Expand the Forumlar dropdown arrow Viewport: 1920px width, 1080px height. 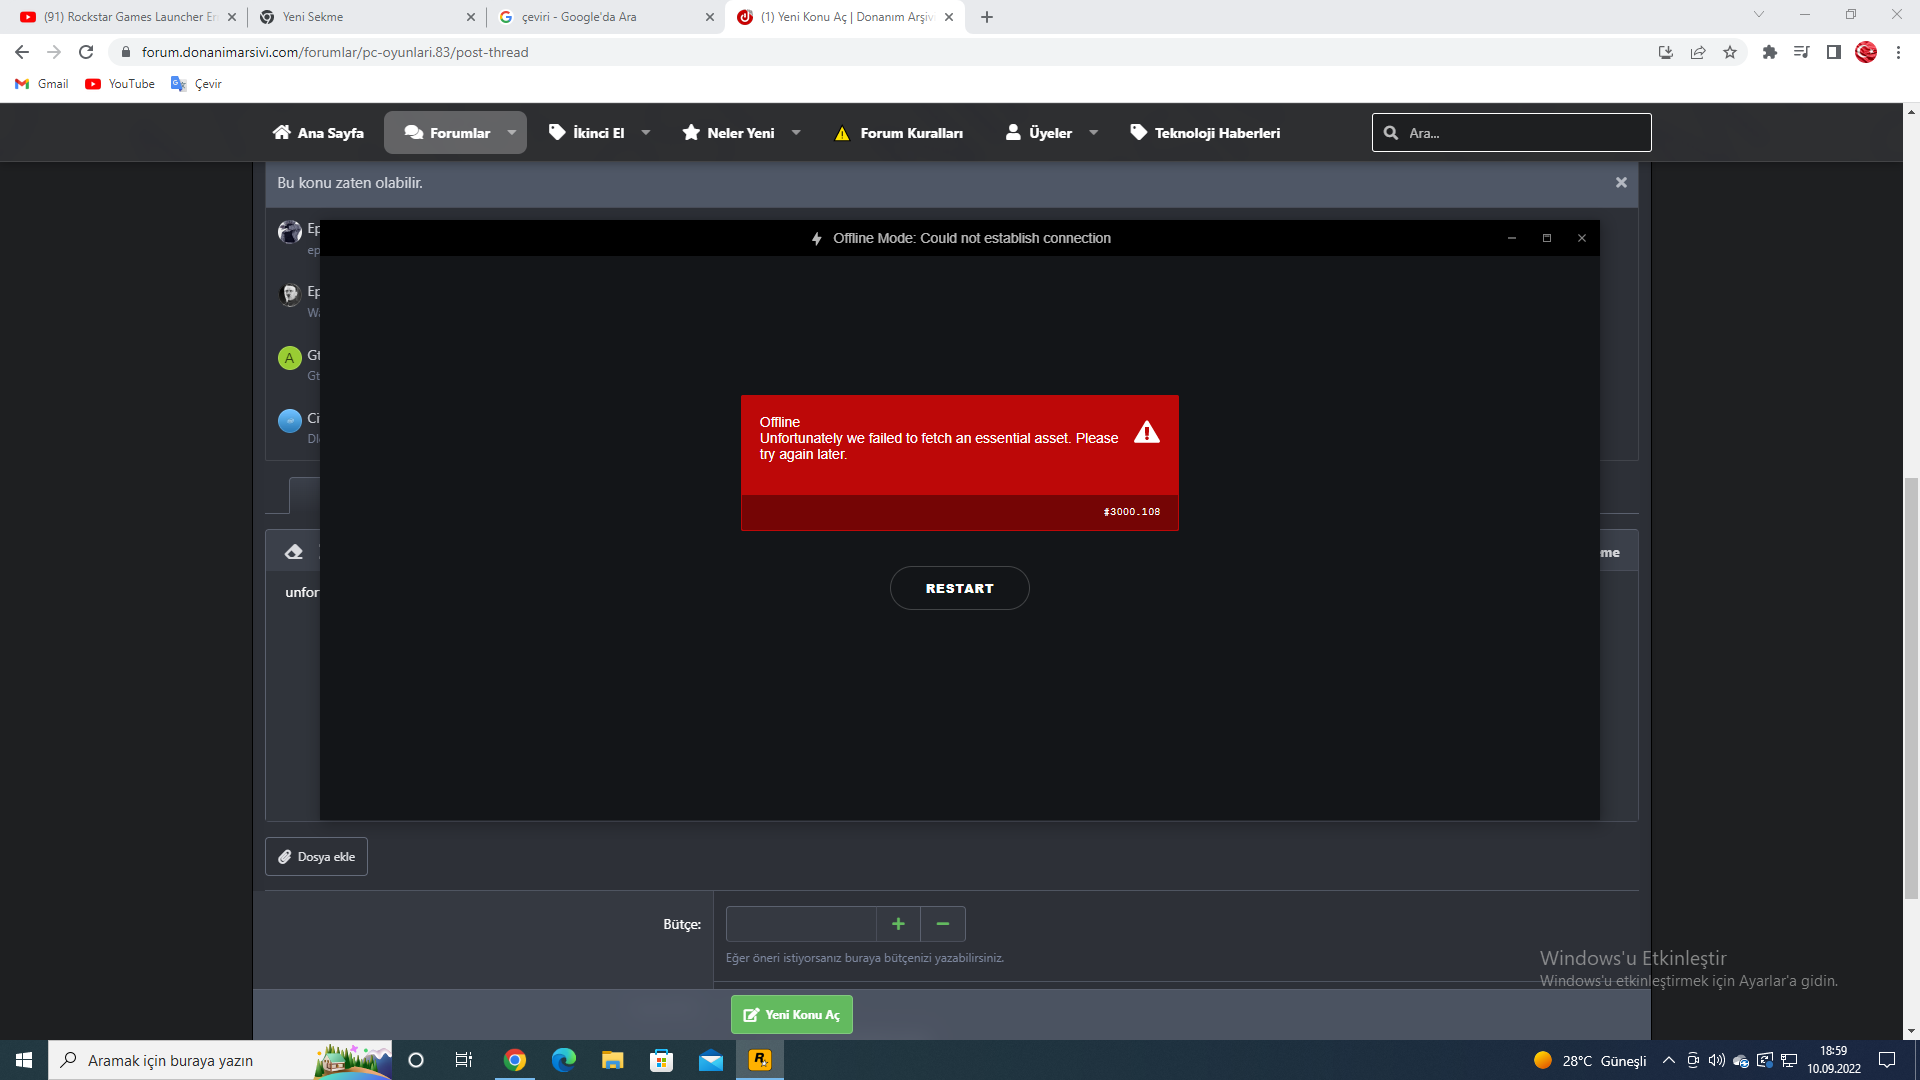[512, 133]
